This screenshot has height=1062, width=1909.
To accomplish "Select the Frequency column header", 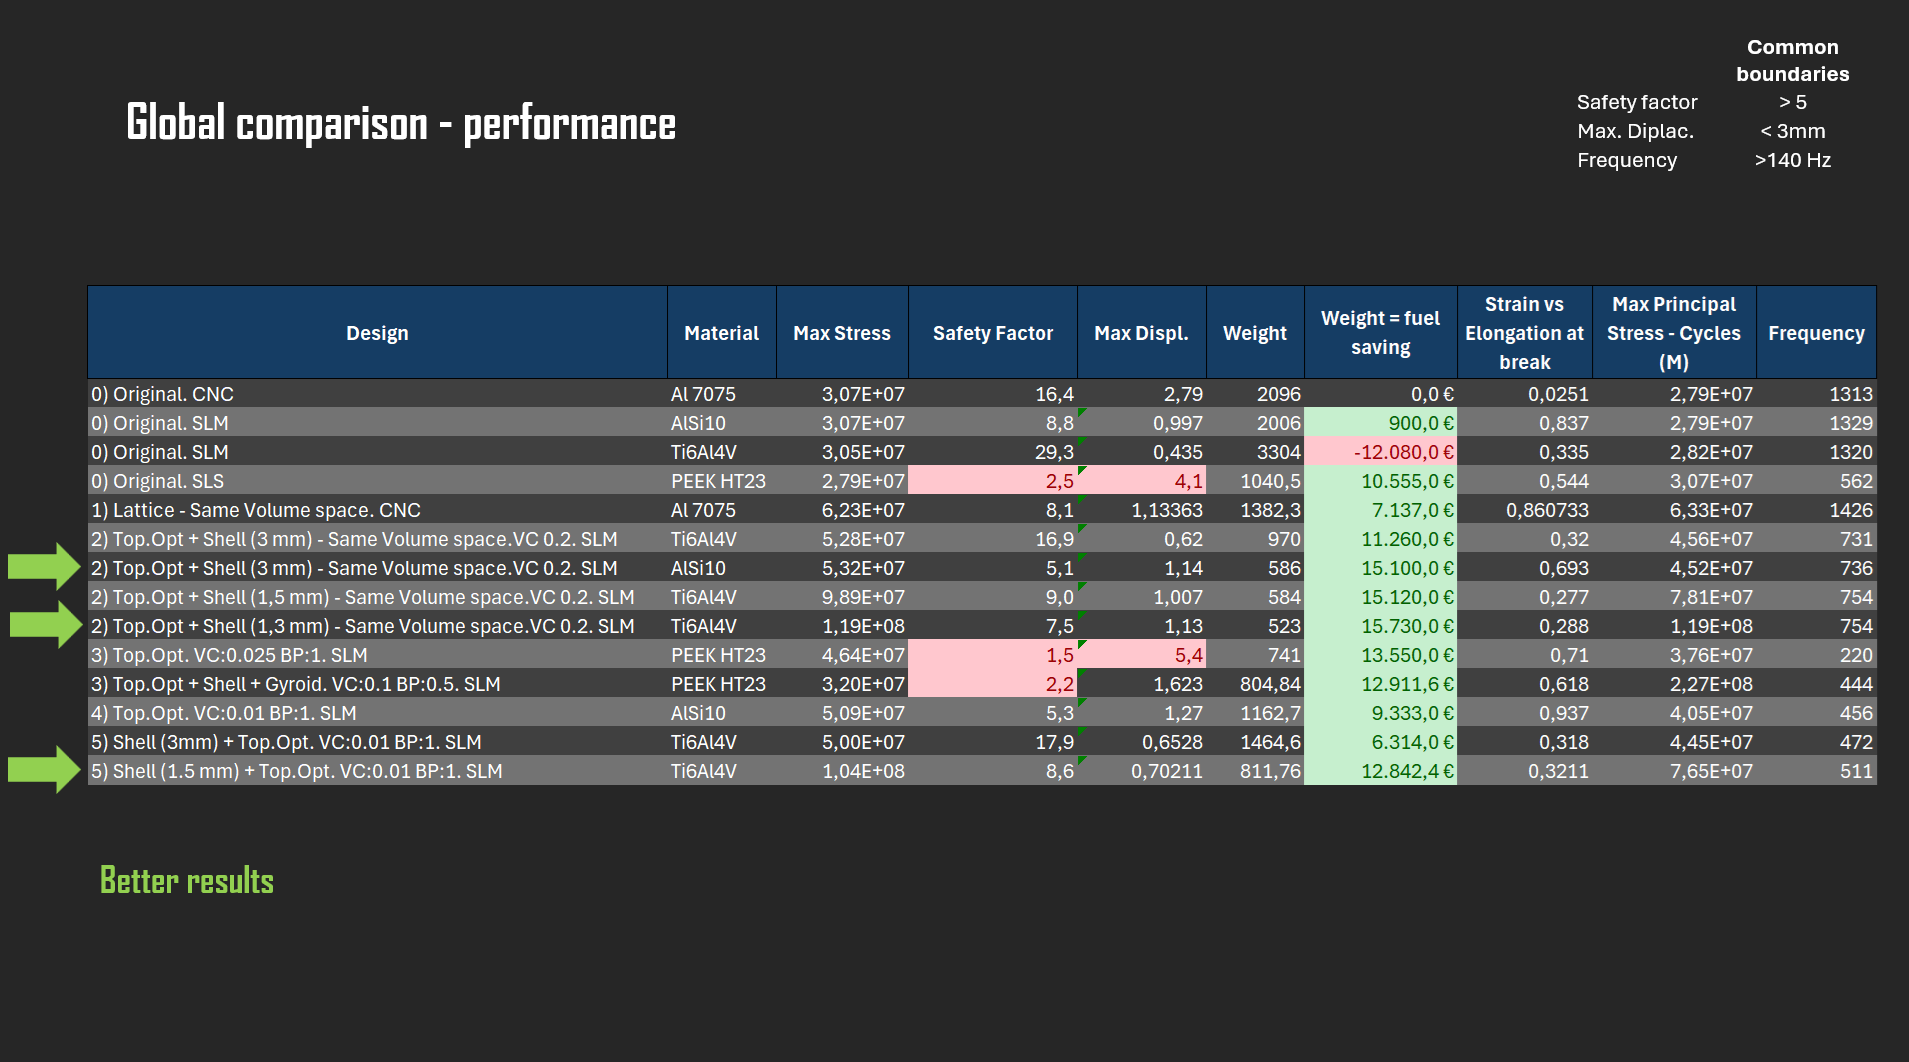I will point(1815,333).
